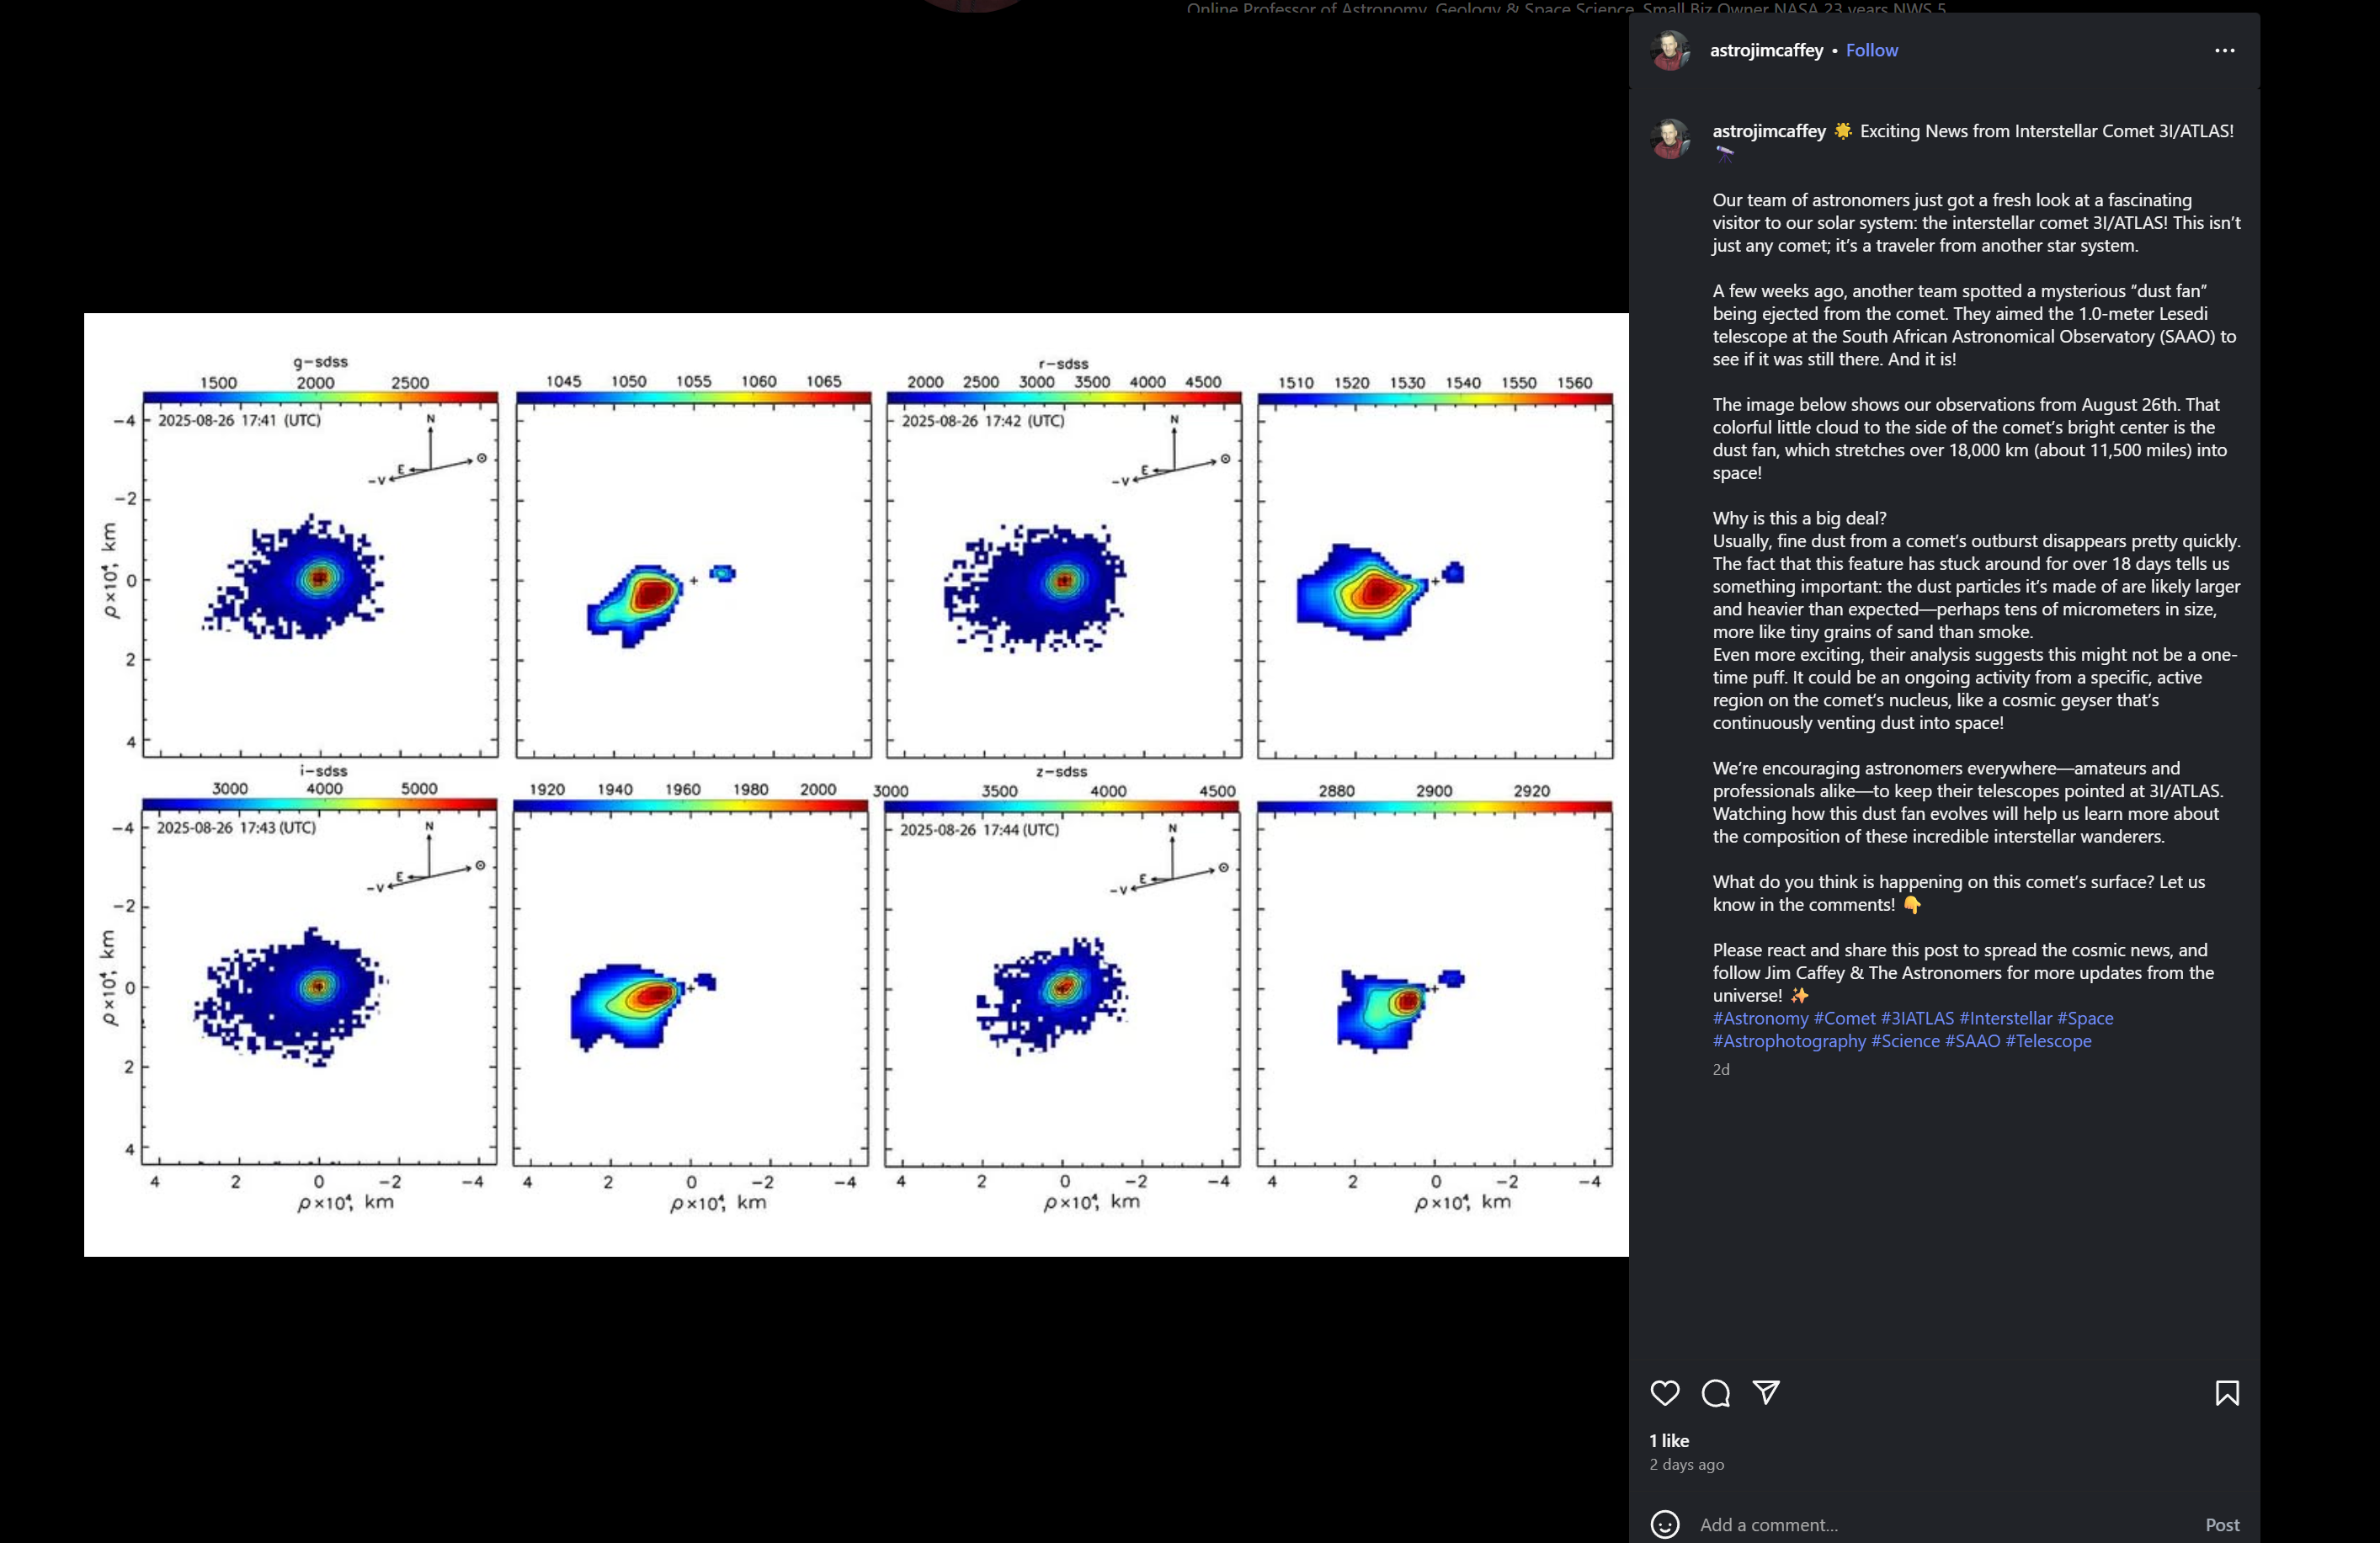Follow astrojimcaffey
This screenshot has width=2380, height=1543.
(1871, 50)
